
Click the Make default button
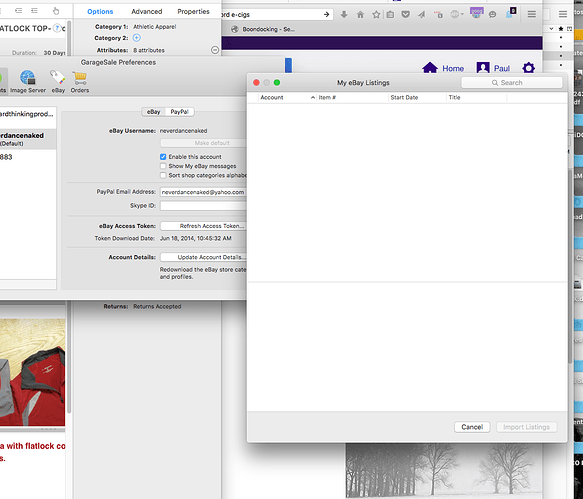(204, 143)
